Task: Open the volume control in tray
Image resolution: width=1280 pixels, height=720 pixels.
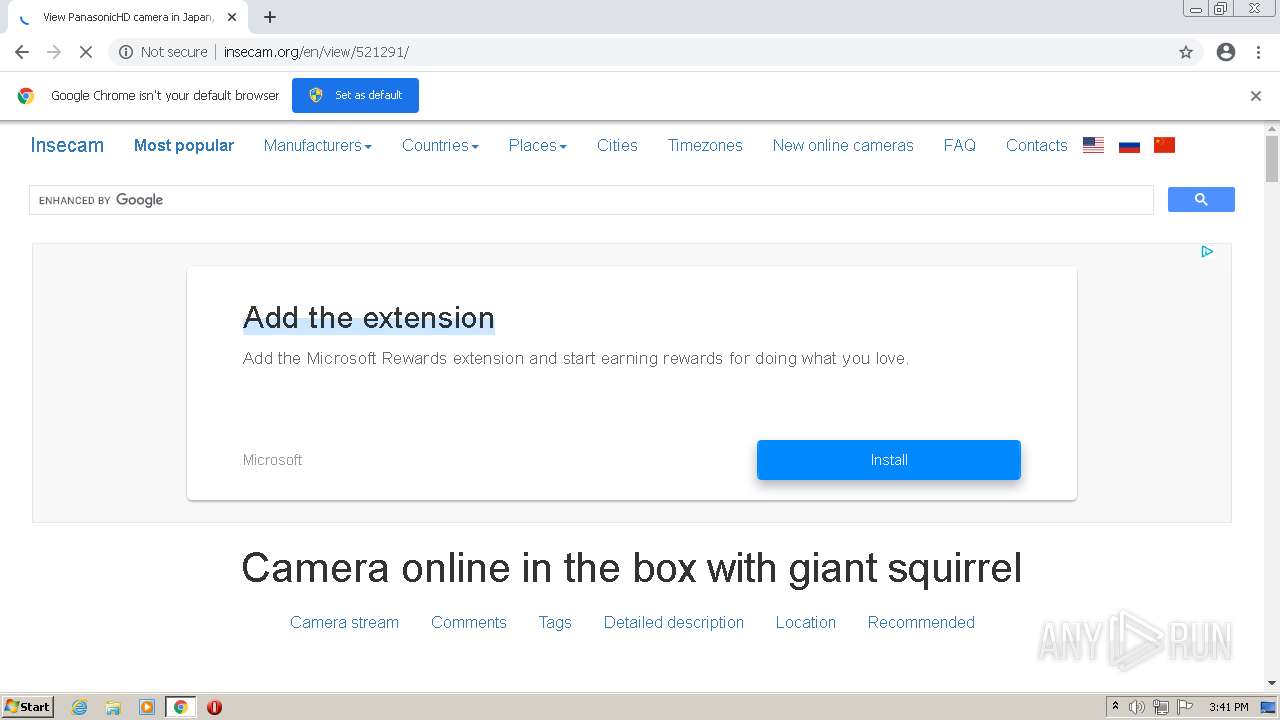Action: coord(1137,707)
